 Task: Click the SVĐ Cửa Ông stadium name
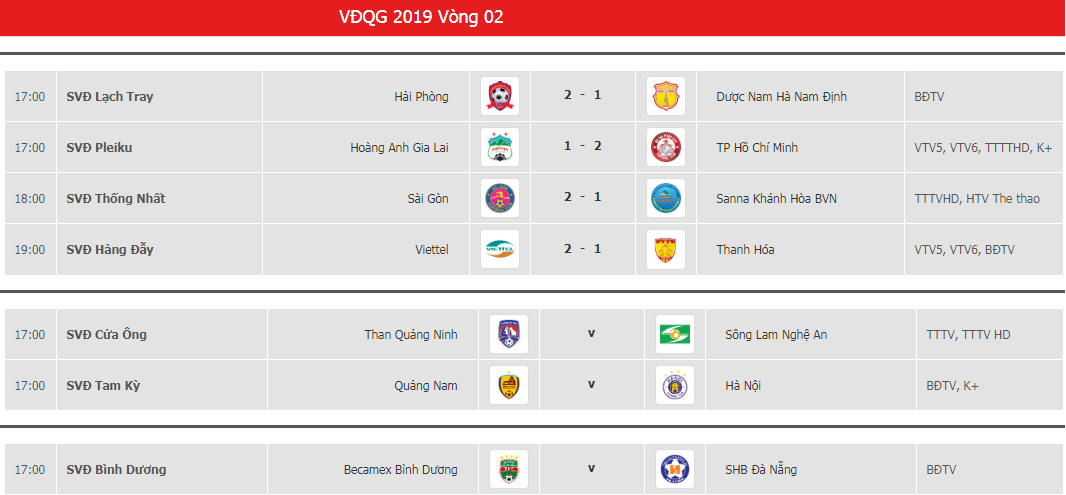coord(107,335)
